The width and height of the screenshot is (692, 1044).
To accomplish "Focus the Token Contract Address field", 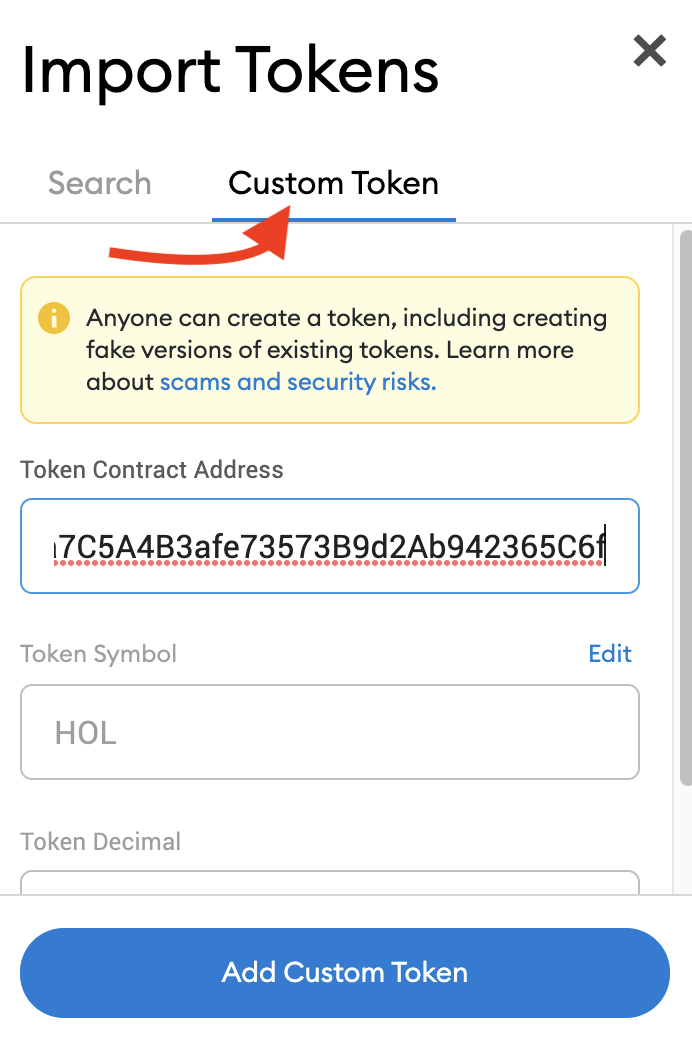I will pyautogui.click(x=330, y=546).
